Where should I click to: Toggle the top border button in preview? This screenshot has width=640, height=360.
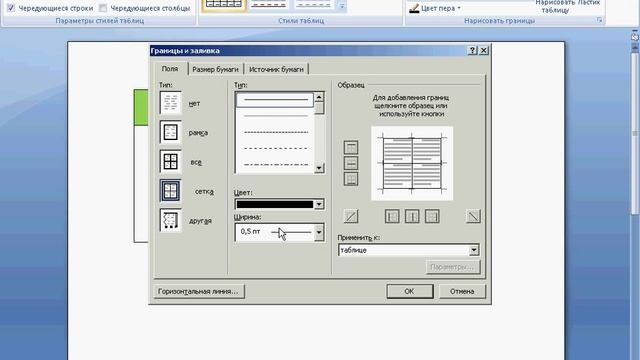point(351,147)
